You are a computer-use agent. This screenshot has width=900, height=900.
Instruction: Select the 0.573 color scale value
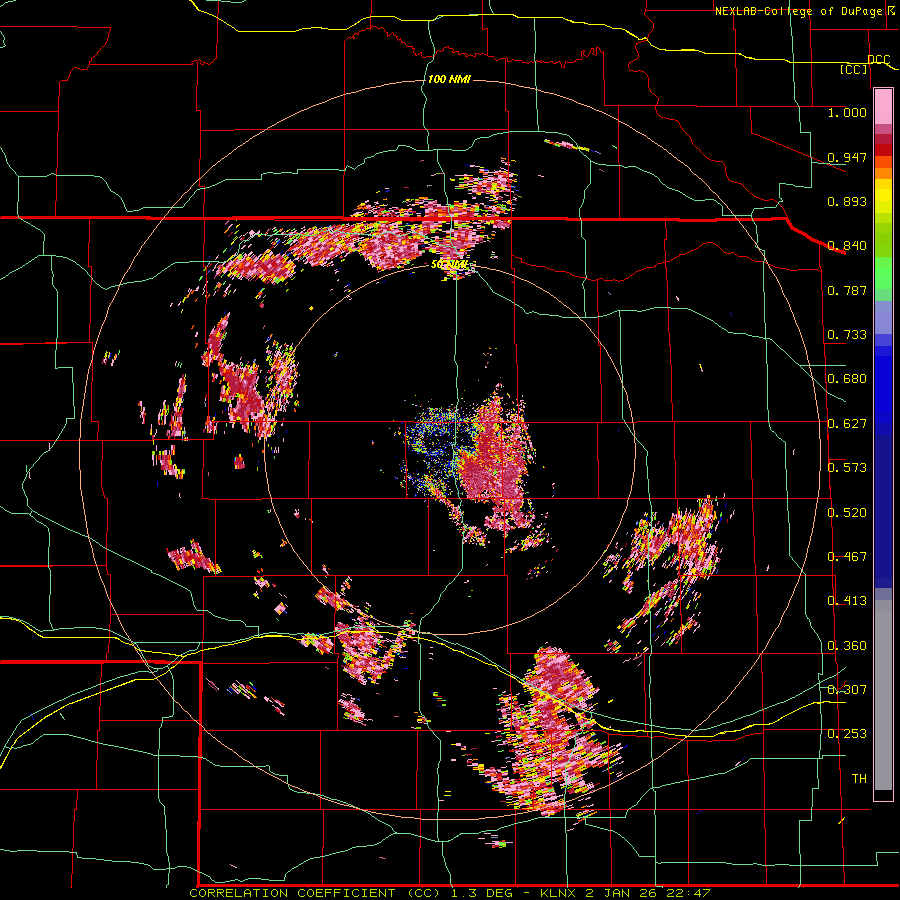(x=847, y=468)
